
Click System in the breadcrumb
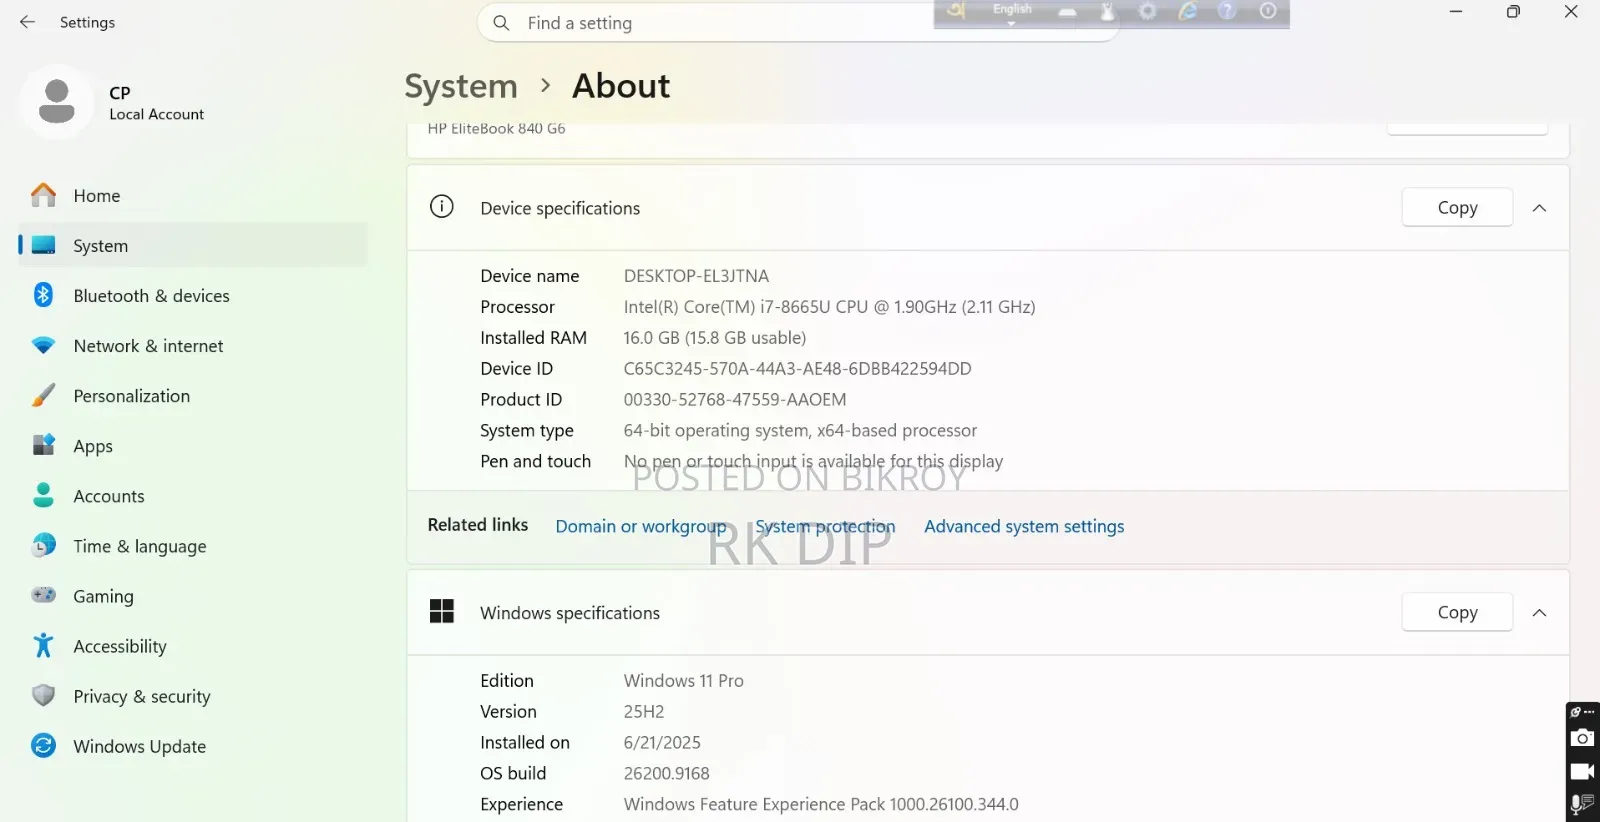point(461,86)
